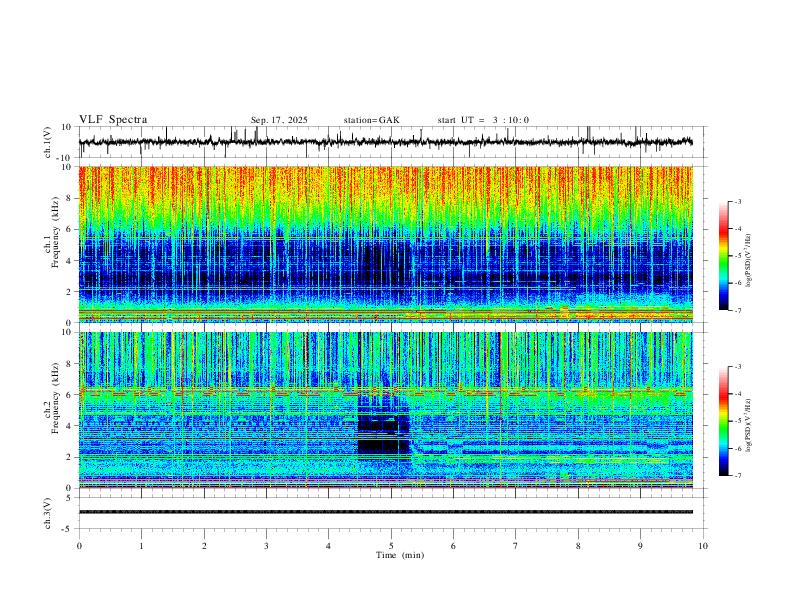The height and width of the screenshot is (612, 792).
Task: Click time axis tick label "9"
Action: (x=640, y=546)
